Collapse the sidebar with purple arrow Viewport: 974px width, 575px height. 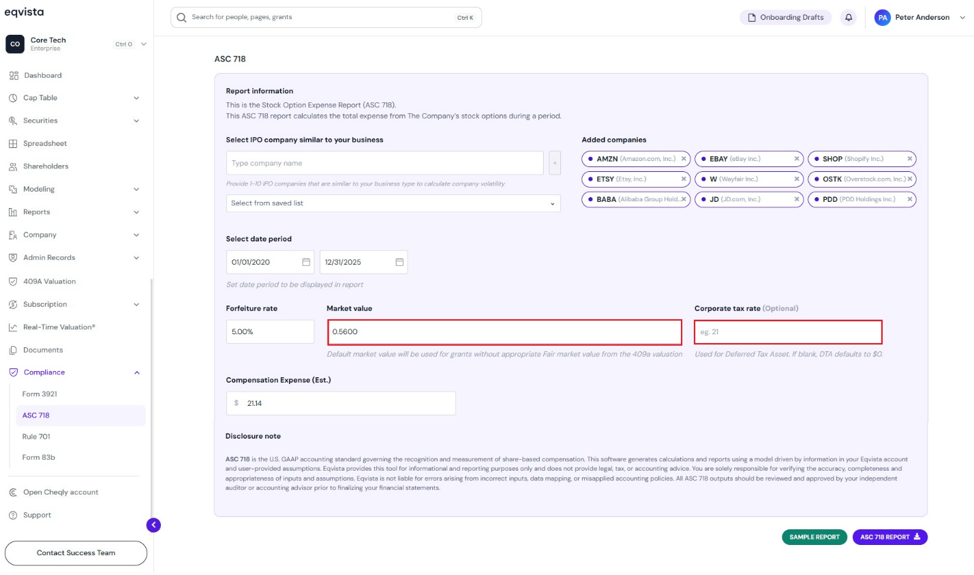coord(153,525)
